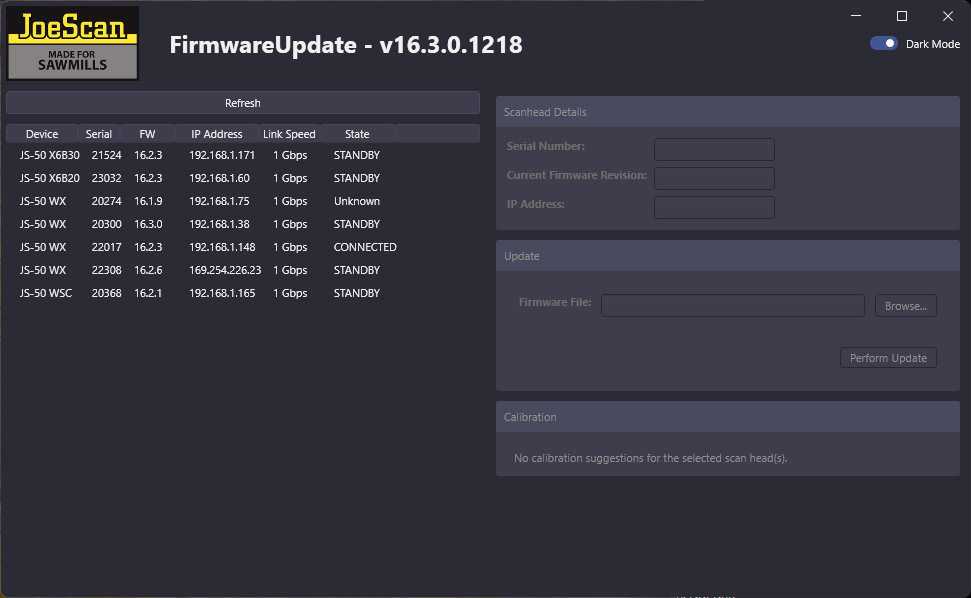Sort by the FW column header
The height and width of the screenshot is (598, 971).
pos(147,134)
